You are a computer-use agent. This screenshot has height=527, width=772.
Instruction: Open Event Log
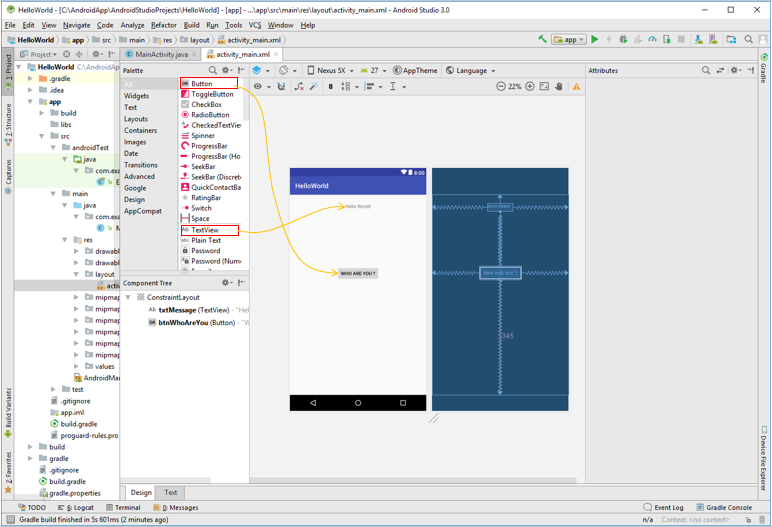[x=663, y=507]
